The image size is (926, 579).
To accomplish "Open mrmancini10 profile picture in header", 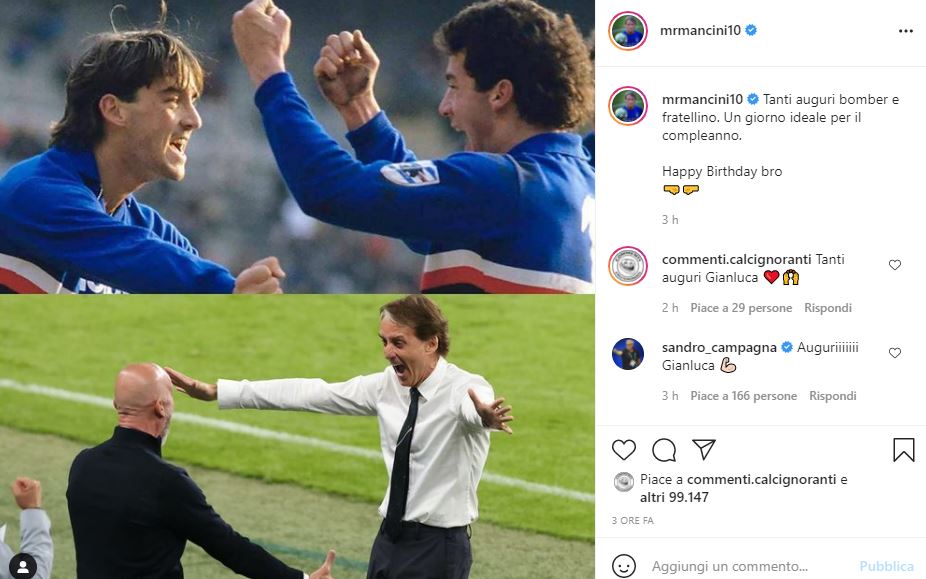I will click(628, 31).
